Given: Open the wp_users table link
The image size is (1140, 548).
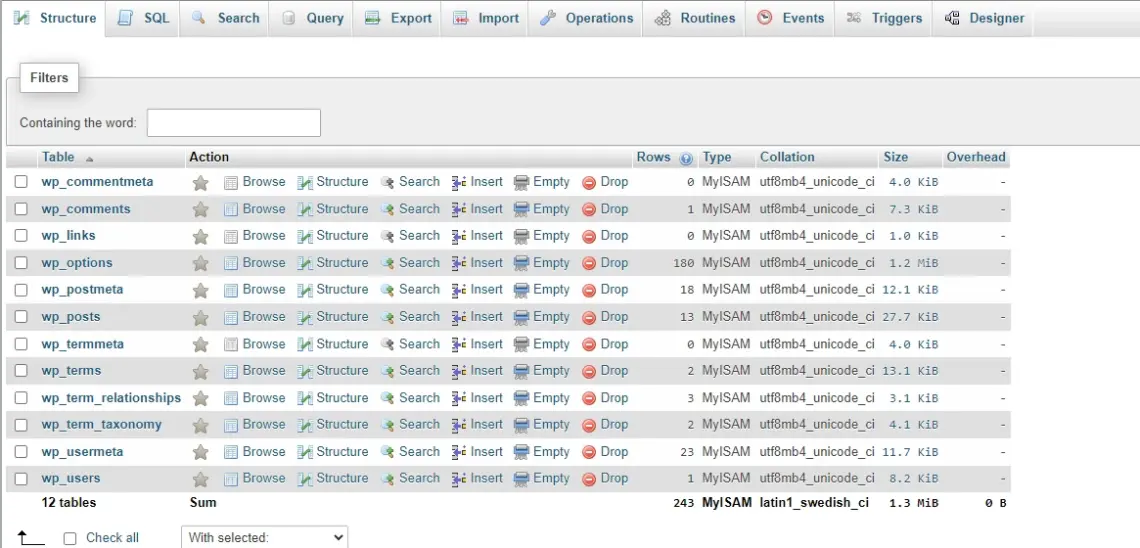Looking at the screenshot, I should (x=71, y=478).
